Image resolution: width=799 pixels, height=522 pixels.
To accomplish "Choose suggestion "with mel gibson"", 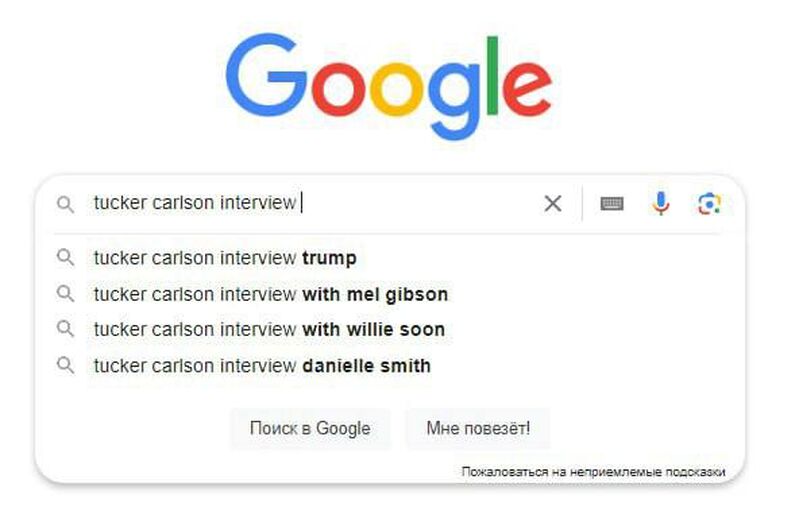I will (x=270, y=294).
